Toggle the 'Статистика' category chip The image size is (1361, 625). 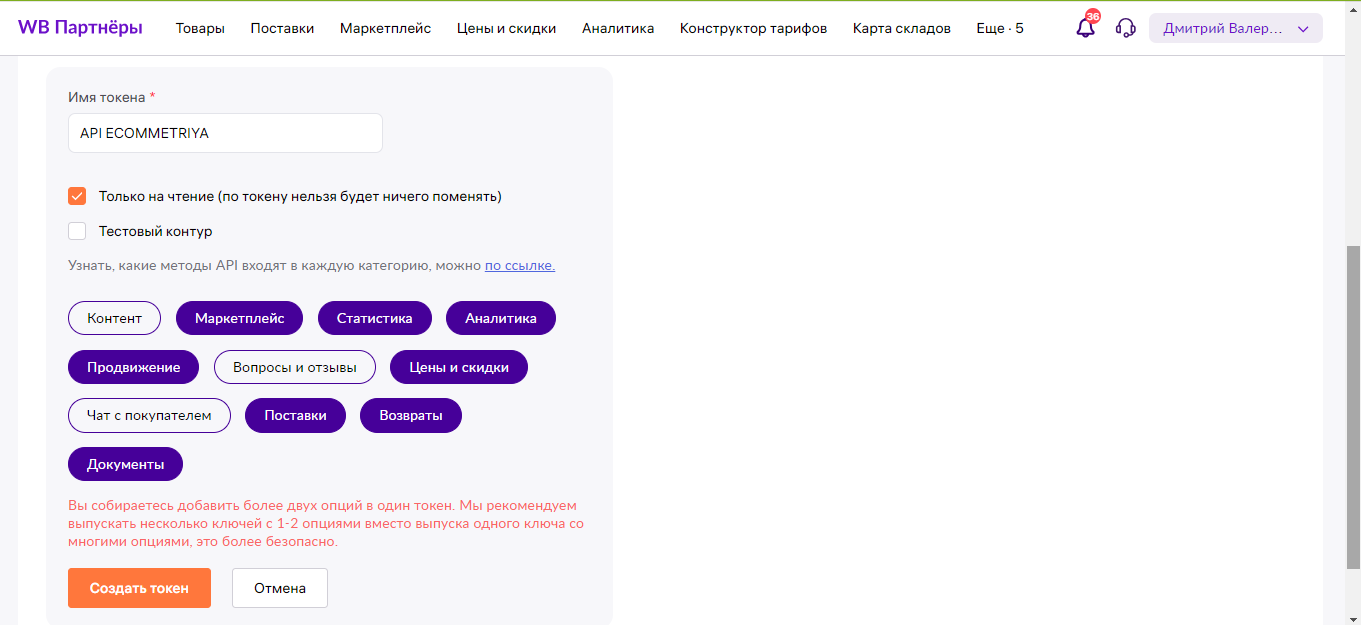(374, 318)
